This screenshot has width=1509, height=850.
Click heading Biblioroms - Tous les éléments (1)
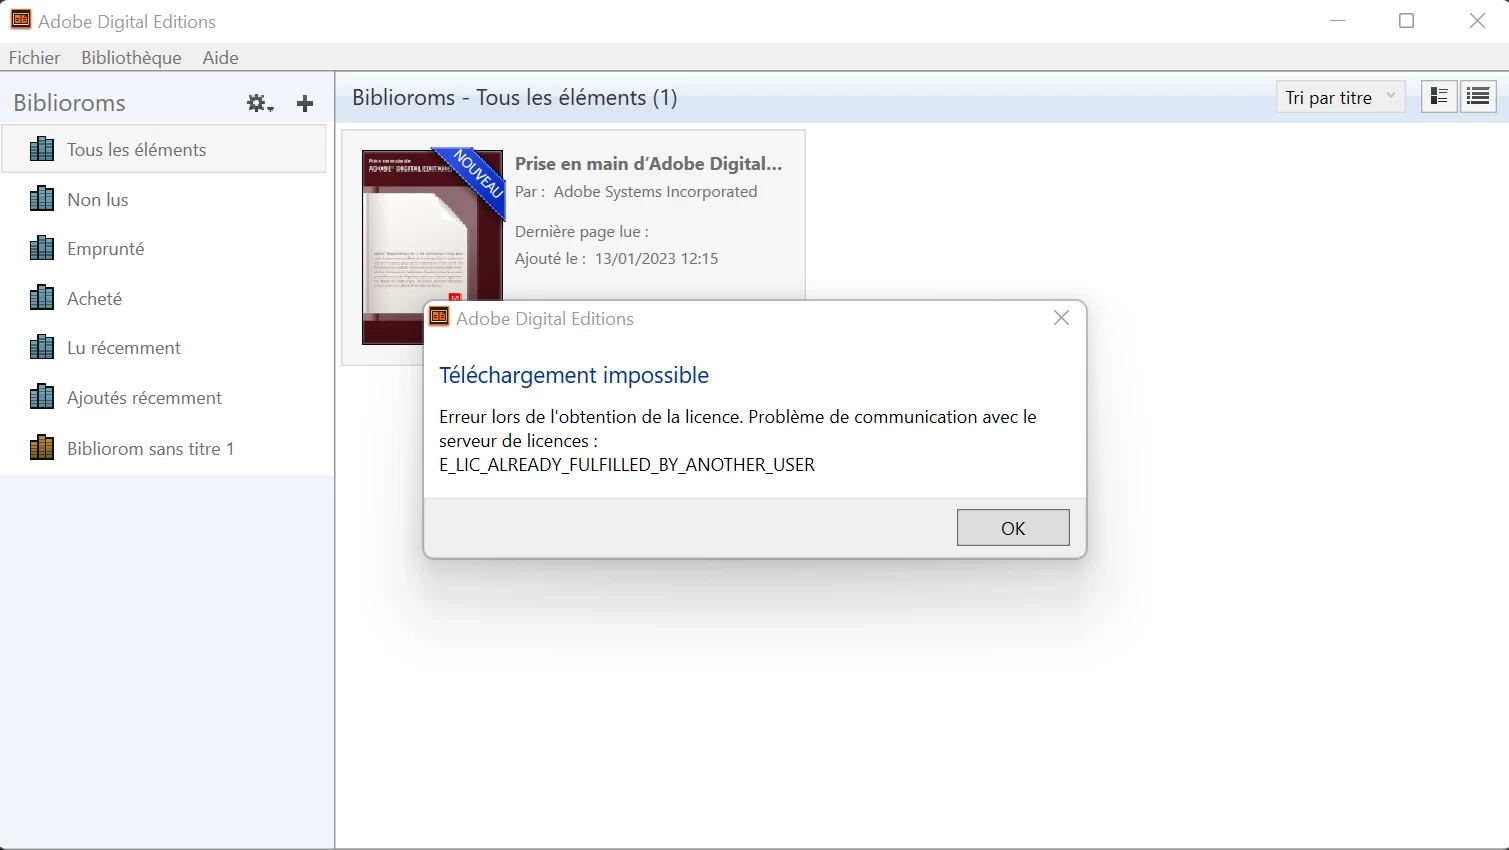(515, 97)
